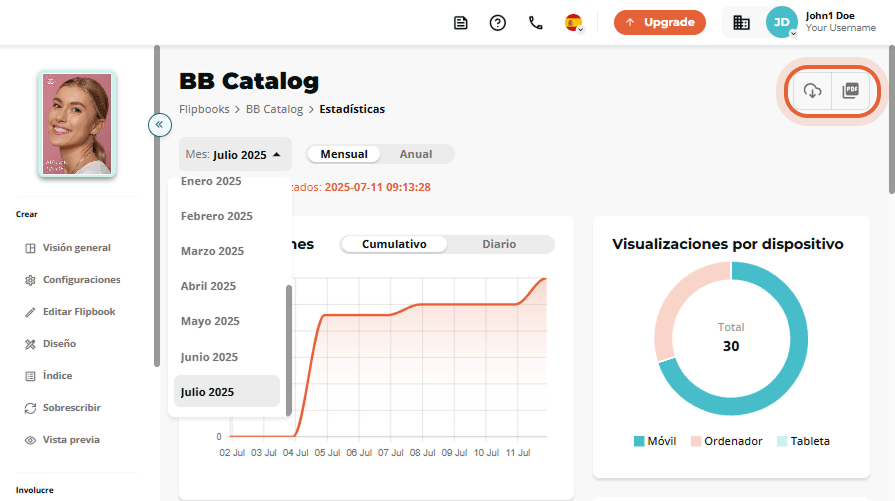Click the Editar Flipbook pencil icon

coord(30,312)
